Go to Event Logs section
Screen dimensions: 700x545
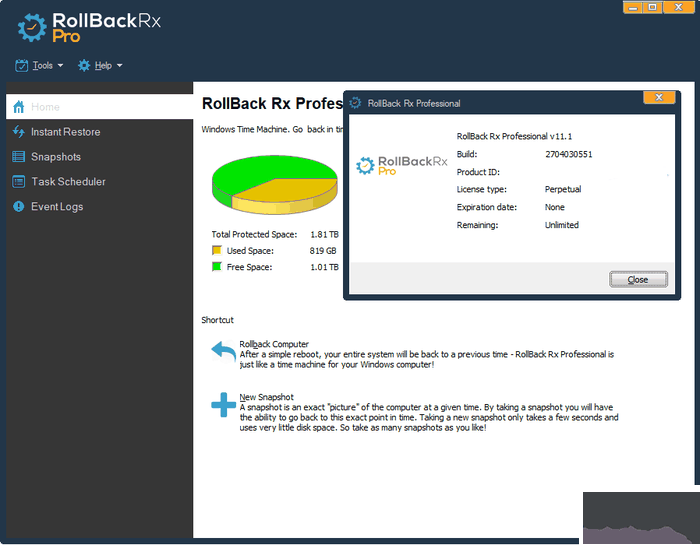[57, 207]
